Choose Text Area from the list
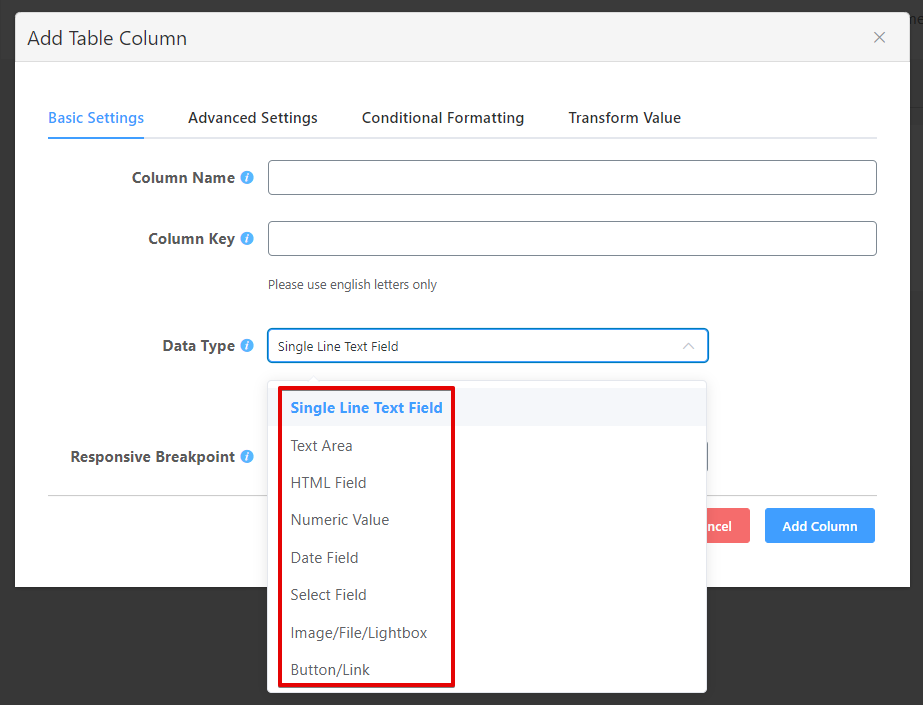Viewport: 923px width, 705px height. point(322,446)
